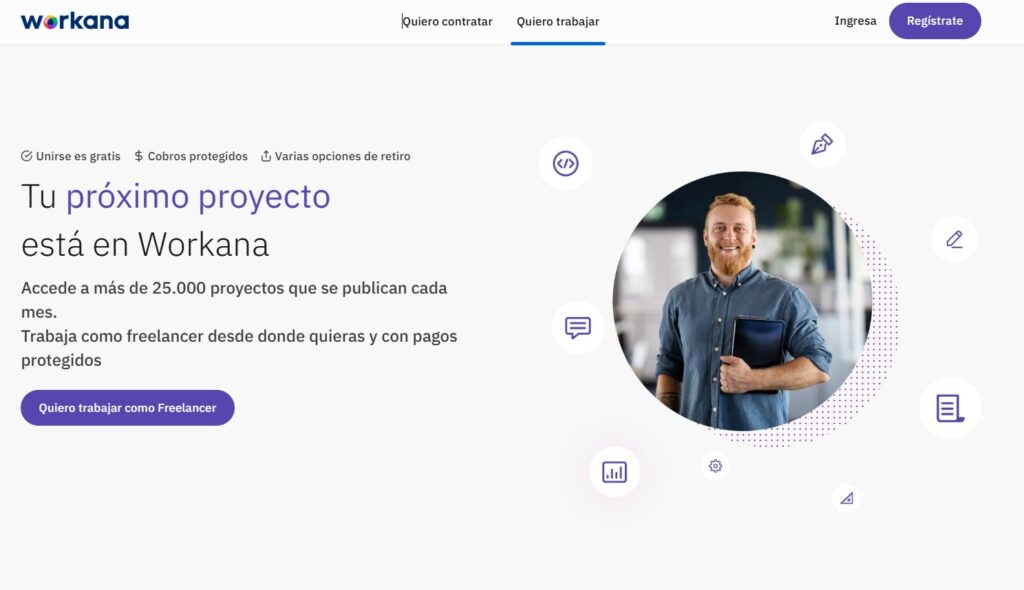Click the chat message bubble icon

(578, 327)
